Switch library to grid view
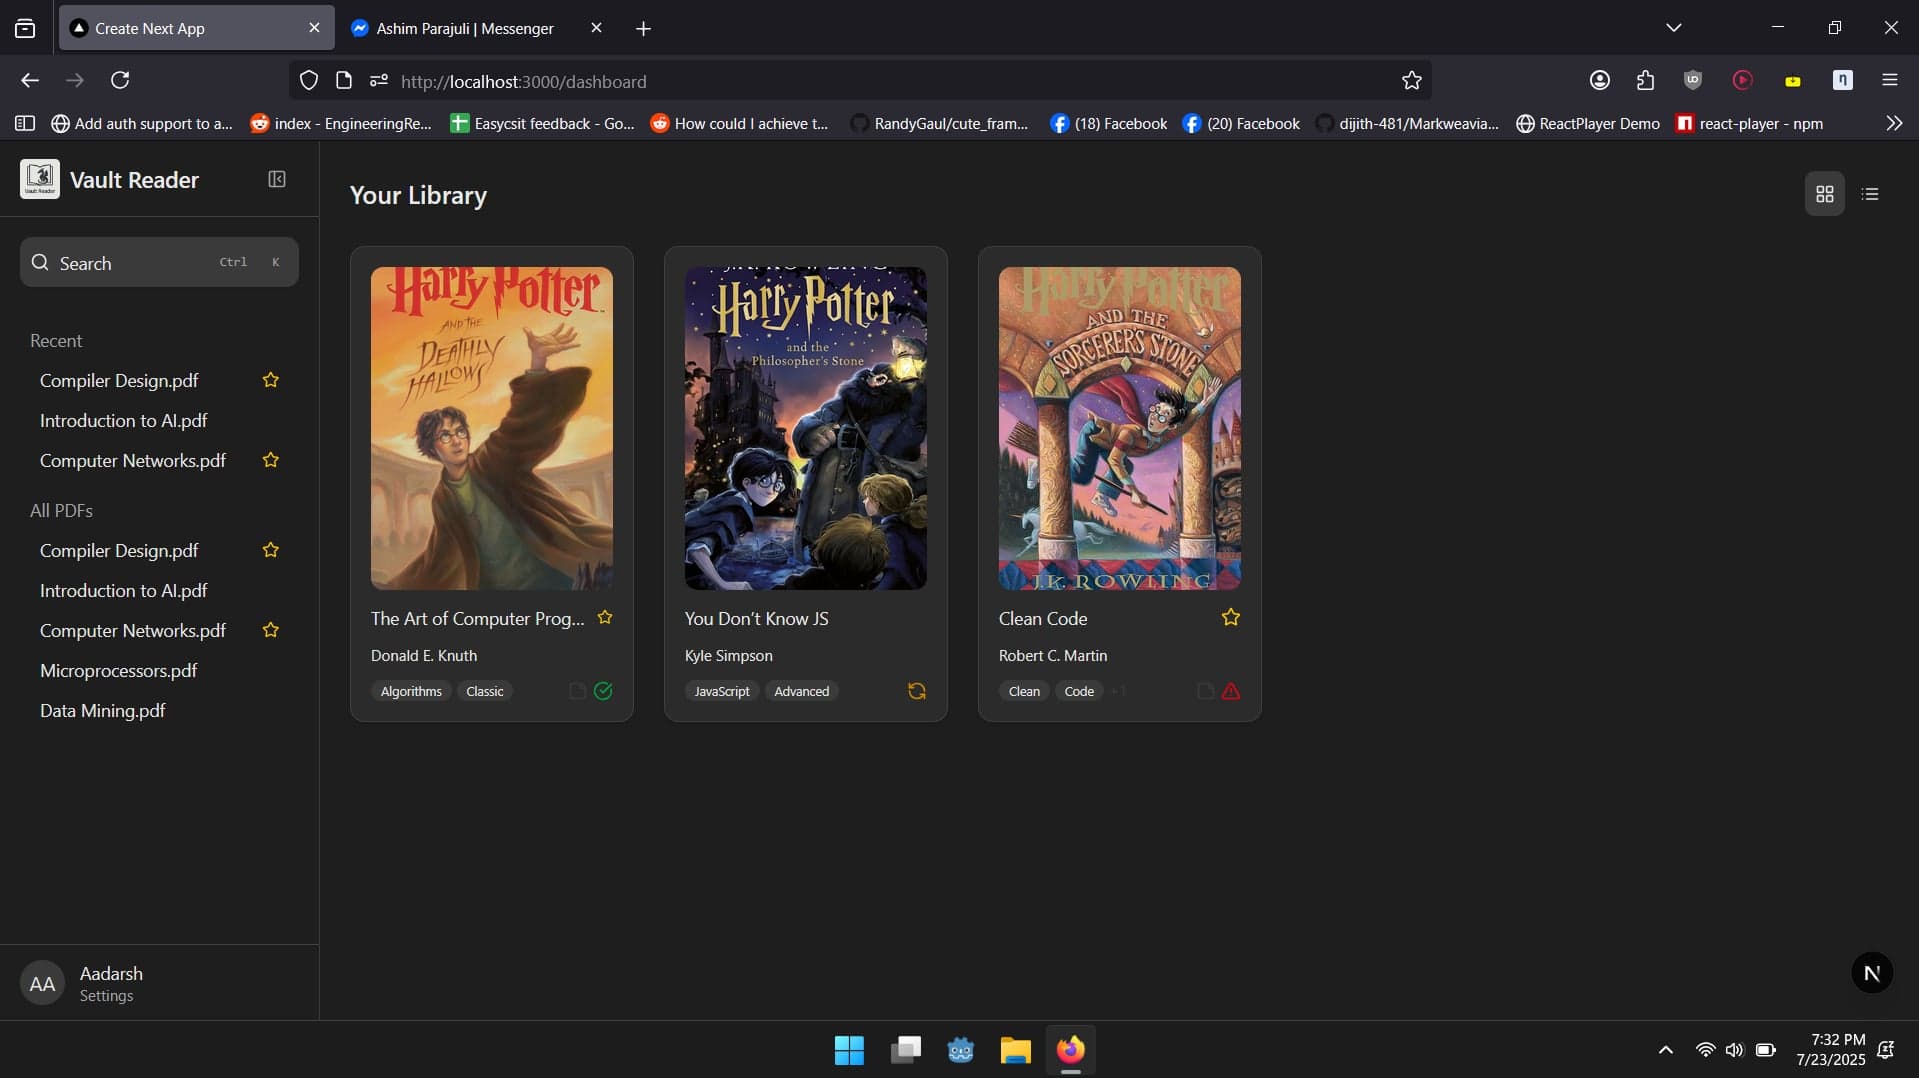1919x1078 pixels. pyautogui.click(x=1824, y=194)
